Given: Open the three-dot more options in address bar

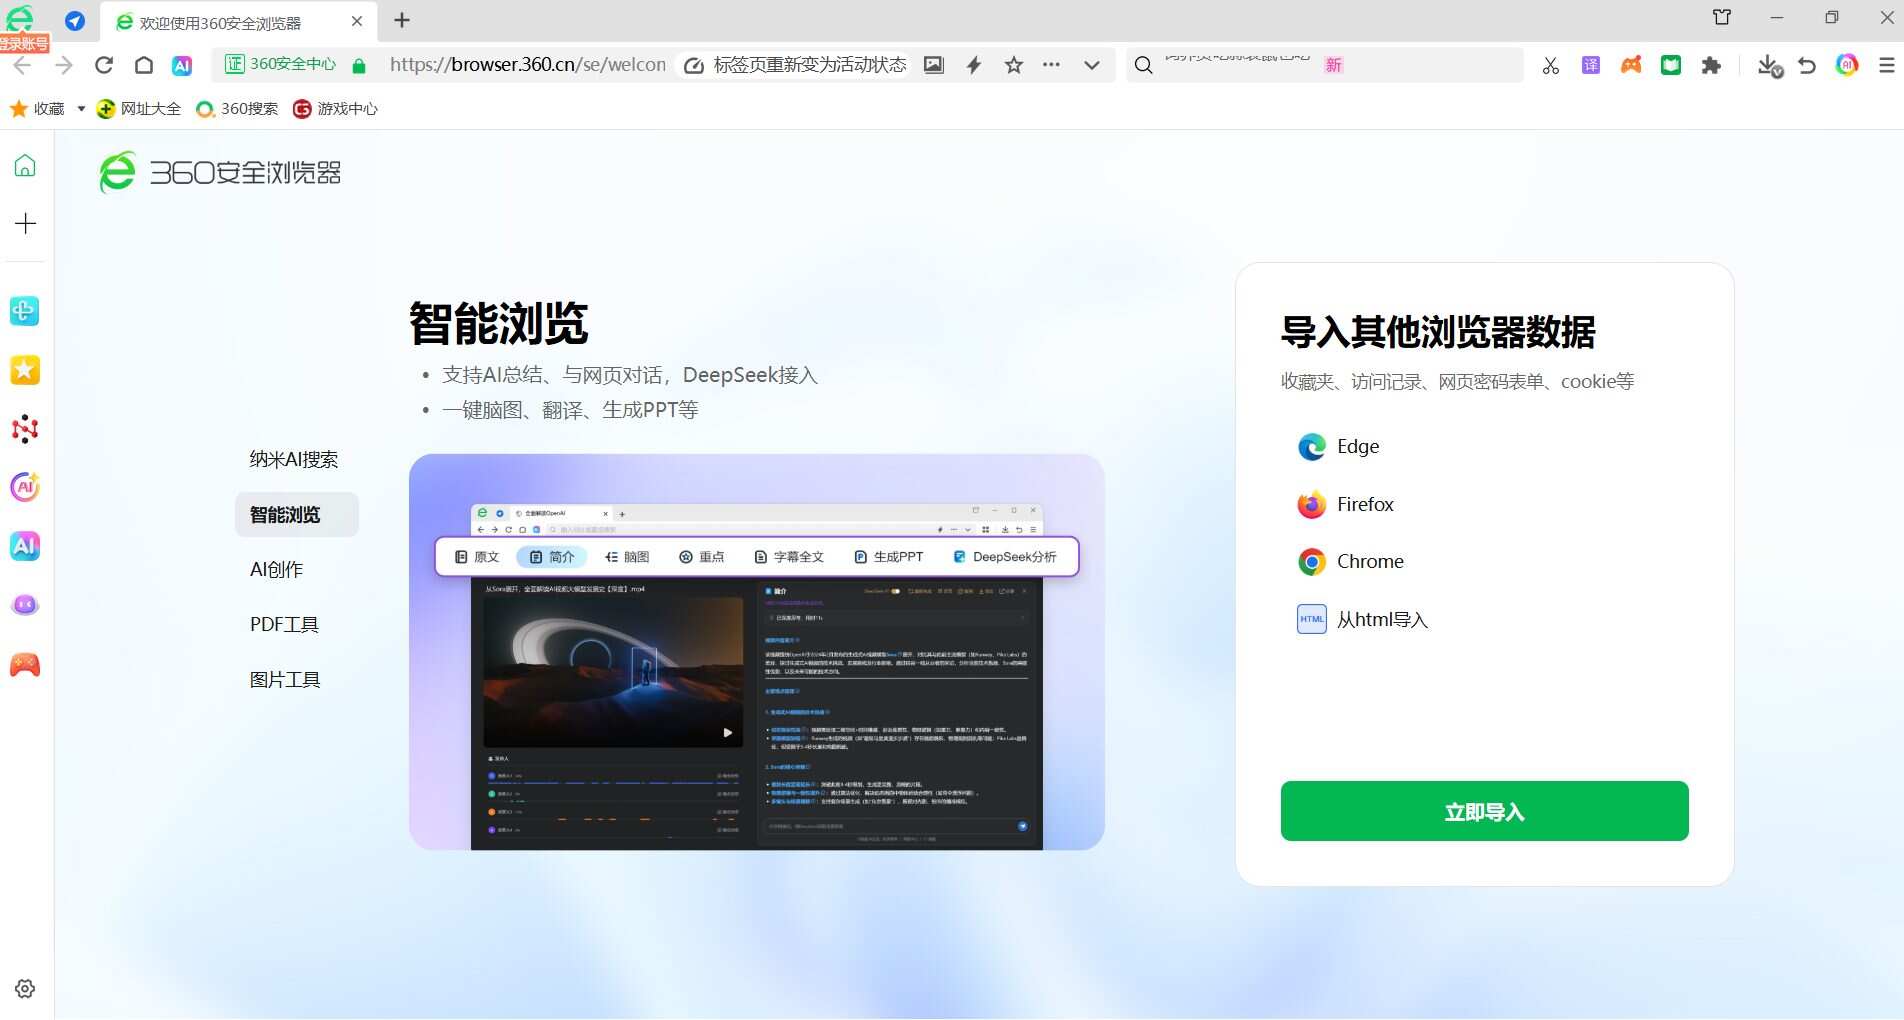Looking at the screenshot, I should [x=1051, y=65].
